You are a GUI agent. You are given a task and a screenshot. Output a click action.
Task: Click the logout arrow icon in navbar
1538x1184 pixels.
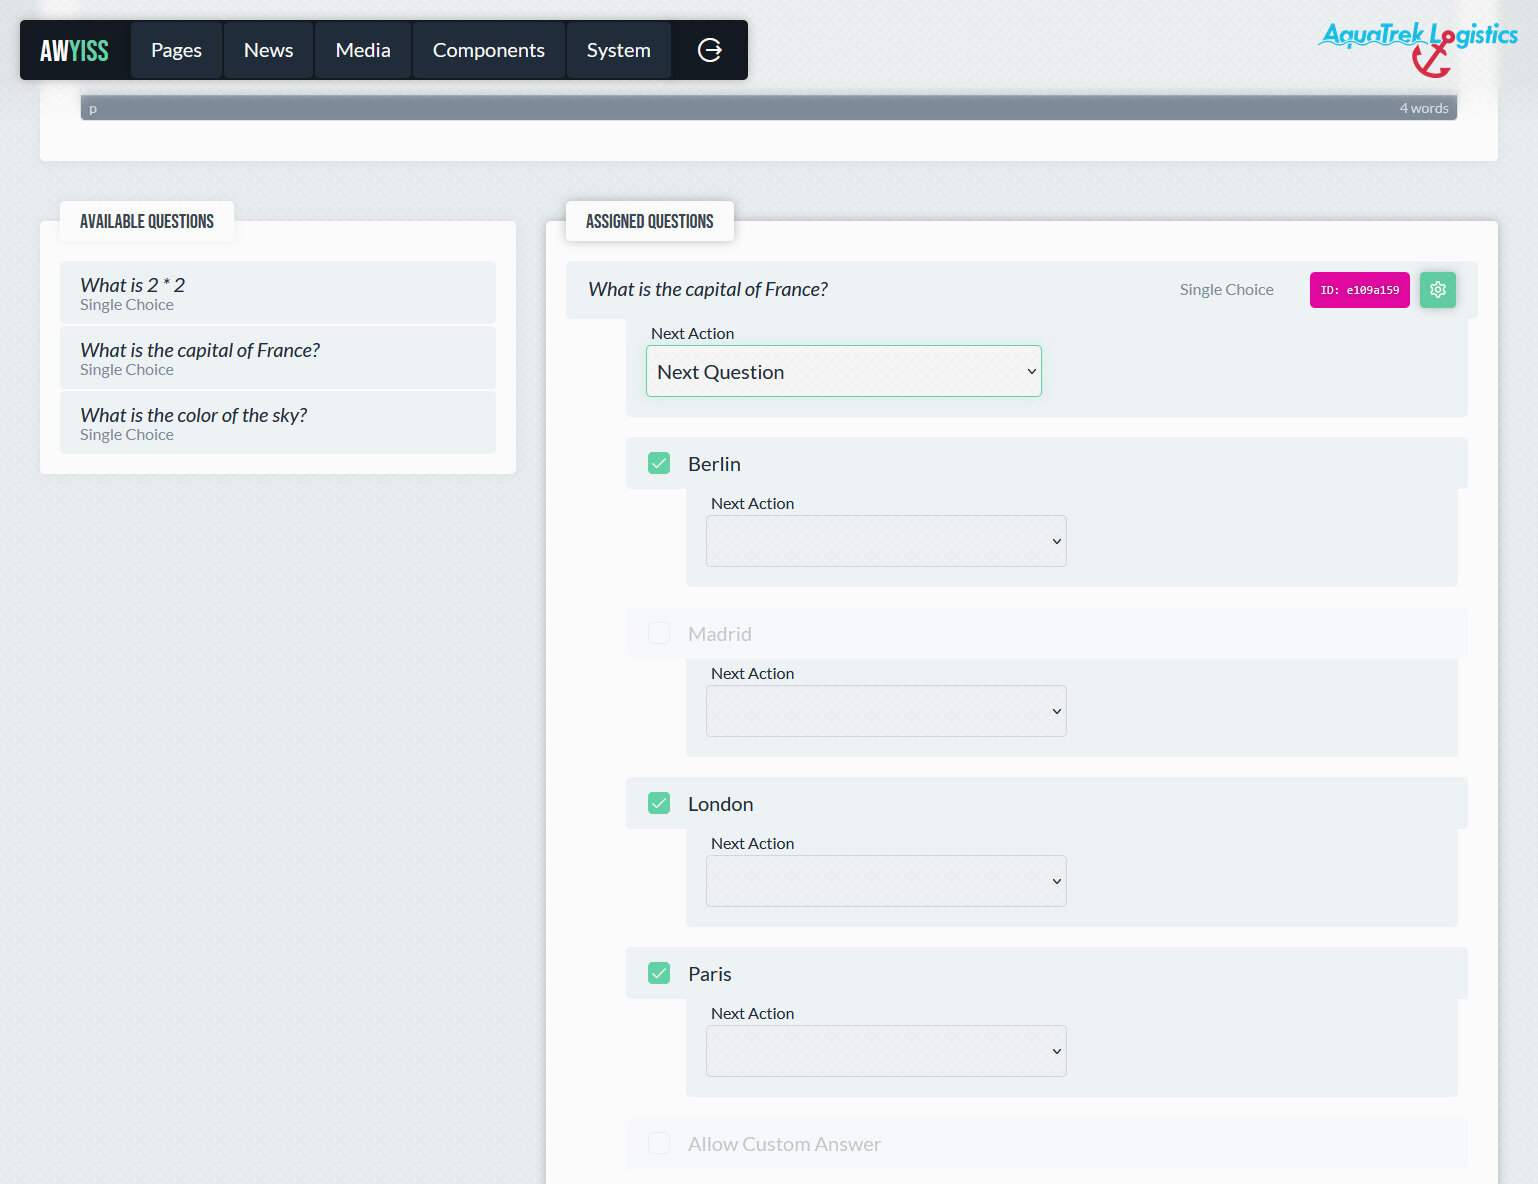click(709, 50)
